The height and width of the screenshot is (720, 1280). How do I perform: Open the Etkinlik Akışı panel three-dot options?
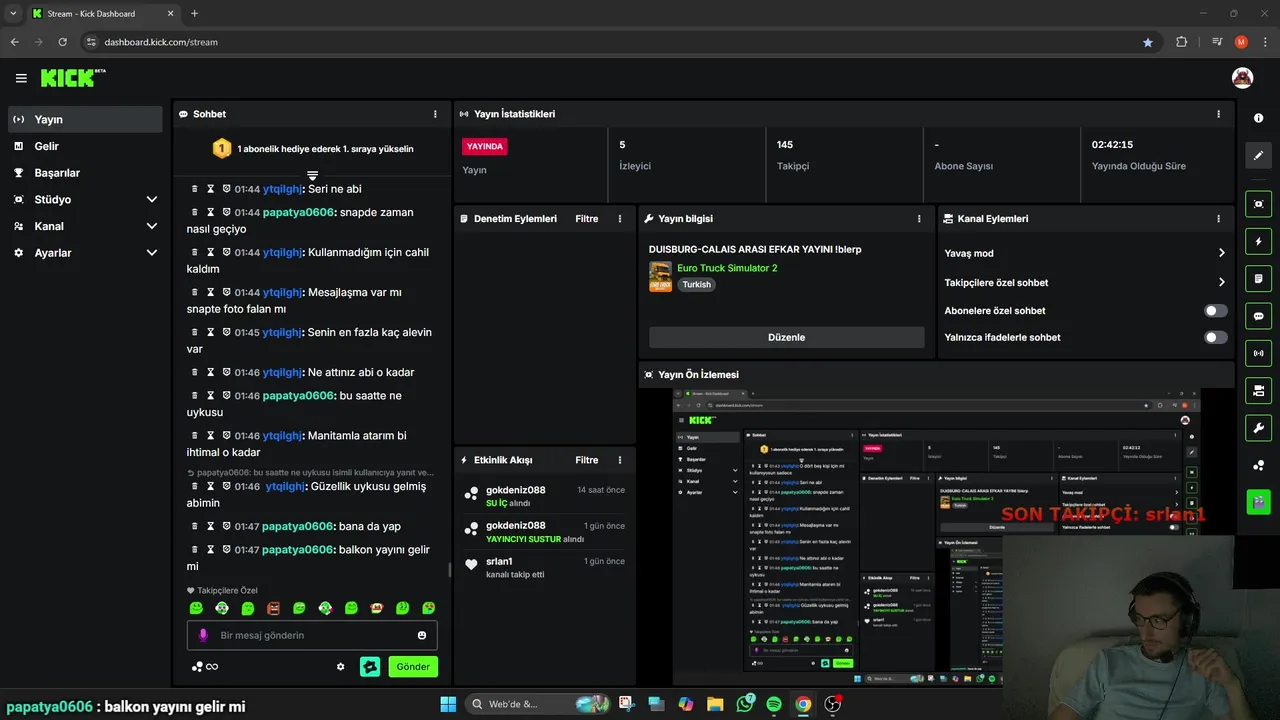(x=620, y=460)
